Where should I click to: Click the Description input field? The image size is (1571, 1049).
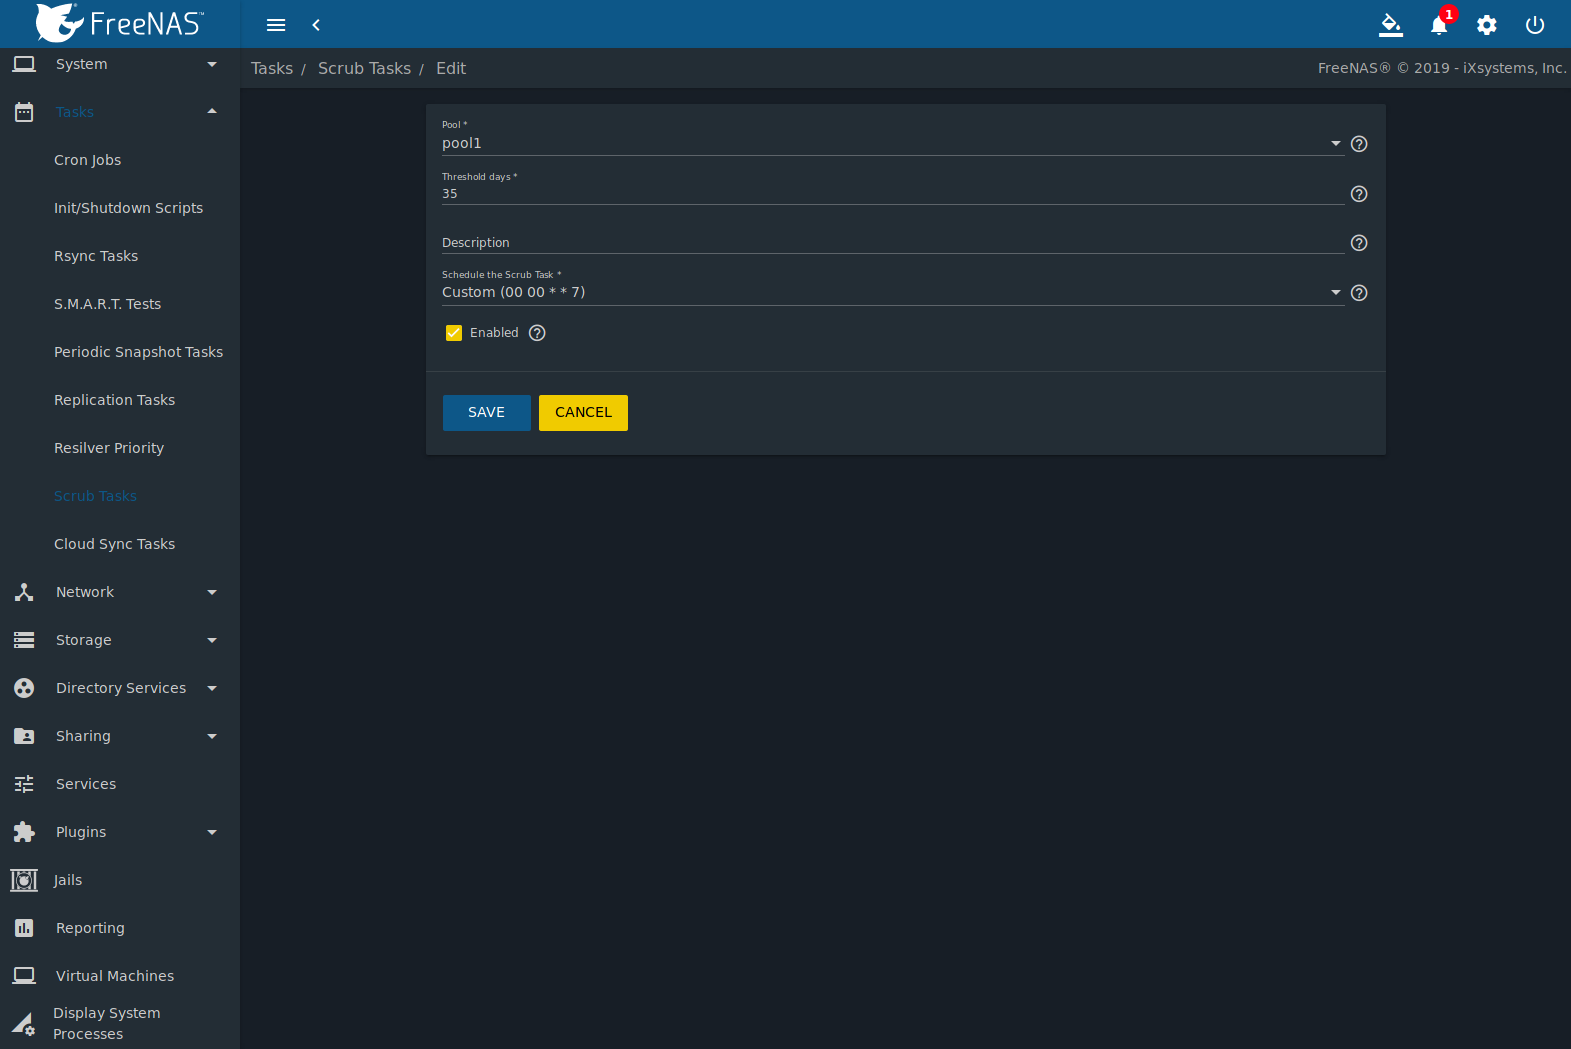point(892,243)
